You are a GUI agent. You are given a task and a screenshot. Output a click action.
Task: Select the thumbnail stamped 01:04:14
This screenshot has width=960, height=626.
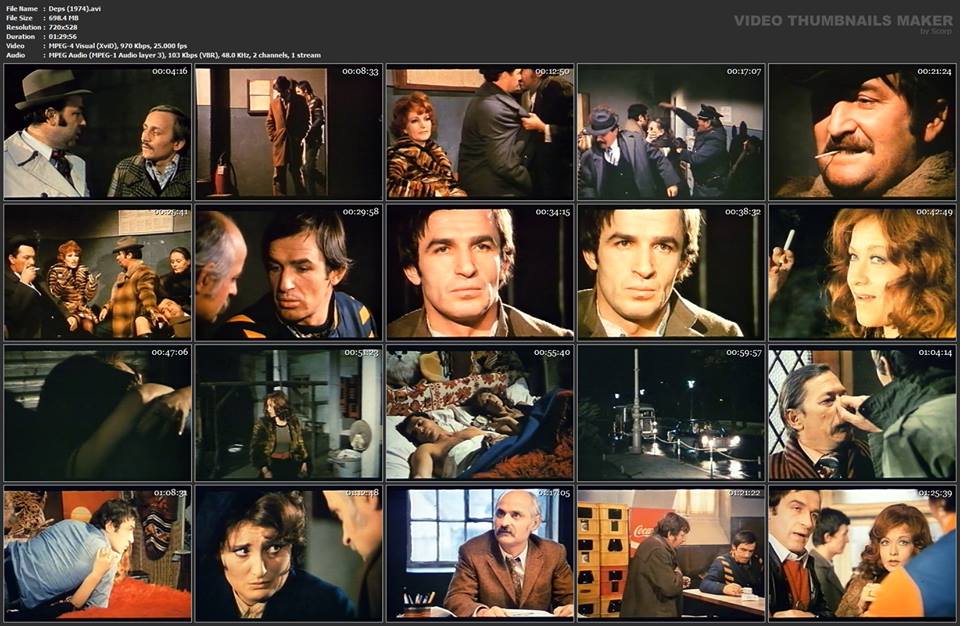pyautogui.click(x=862, y=413)
